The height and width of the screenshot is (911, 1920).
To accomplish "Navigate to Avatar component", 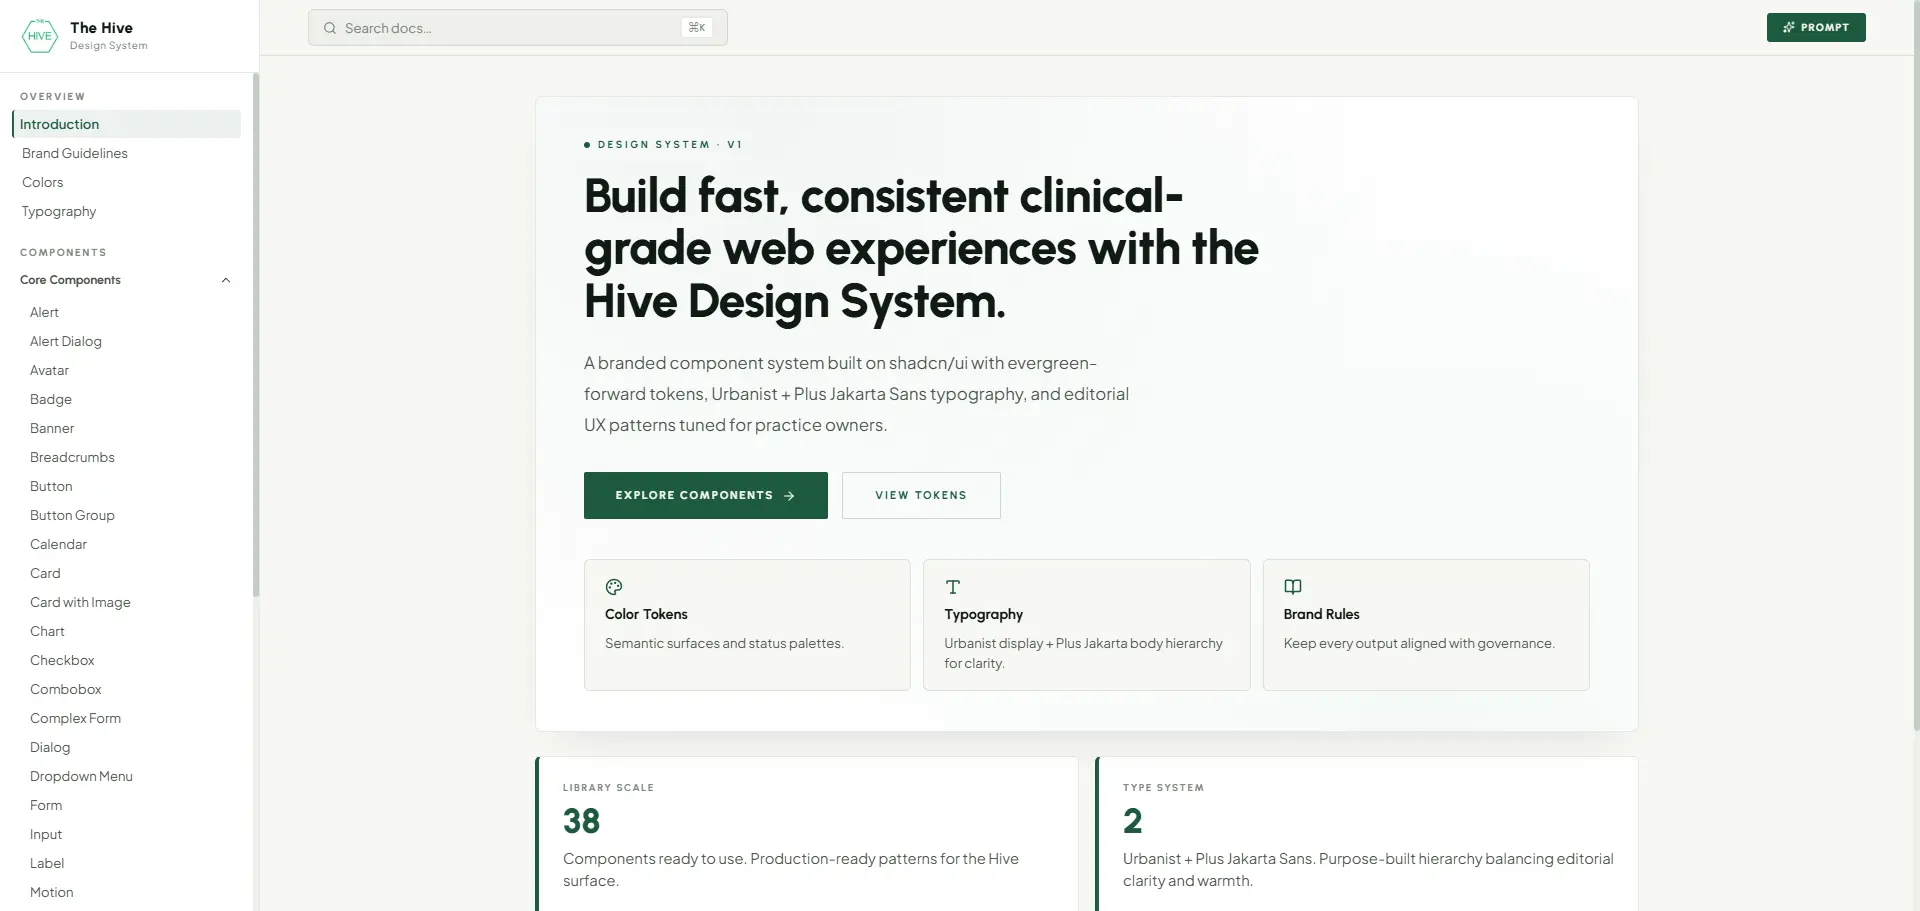I will coord(49,370).
